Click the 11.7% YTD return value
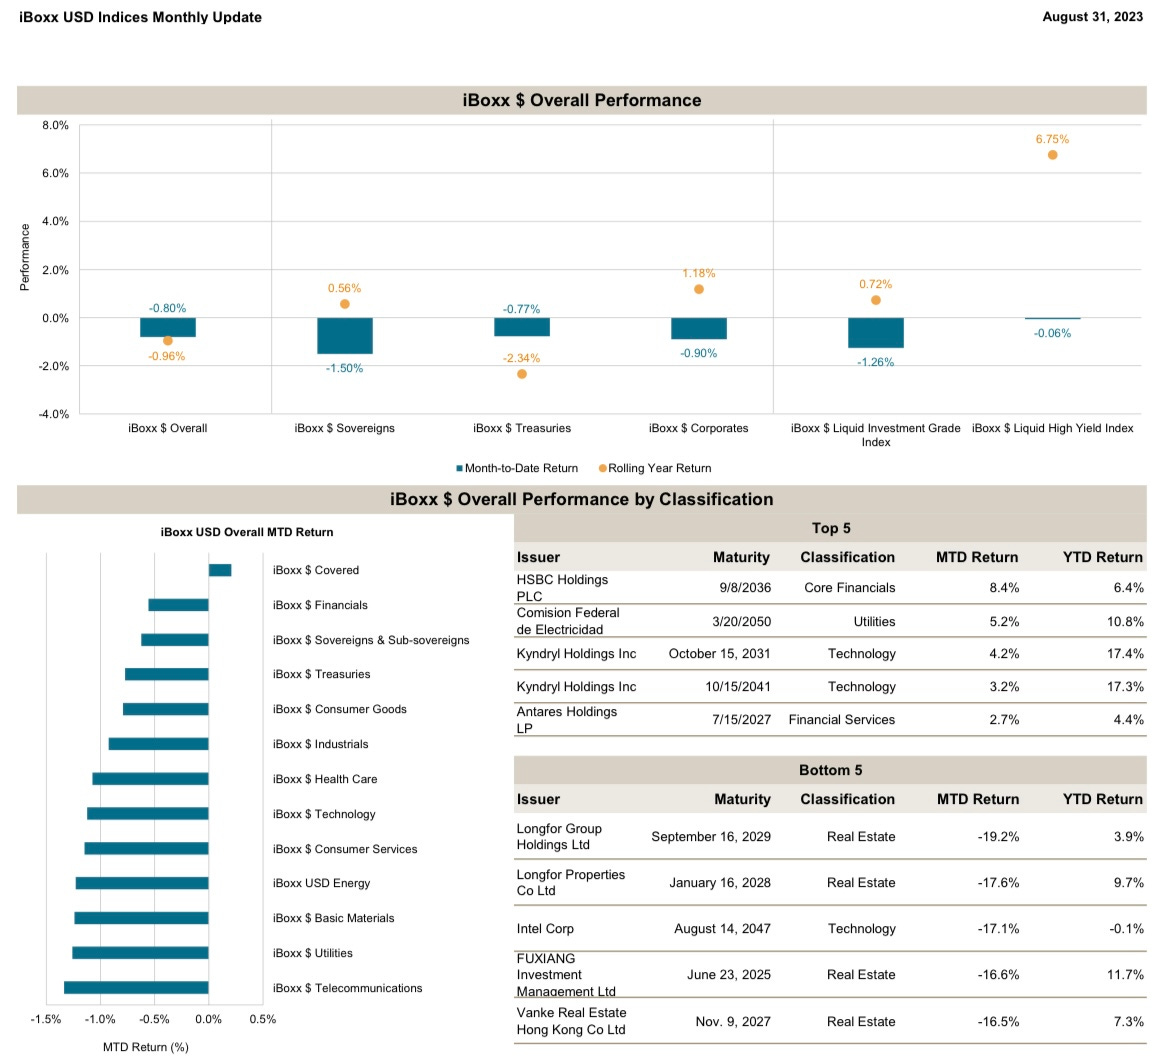1169x1063 pixels. tap(1125, 975)
